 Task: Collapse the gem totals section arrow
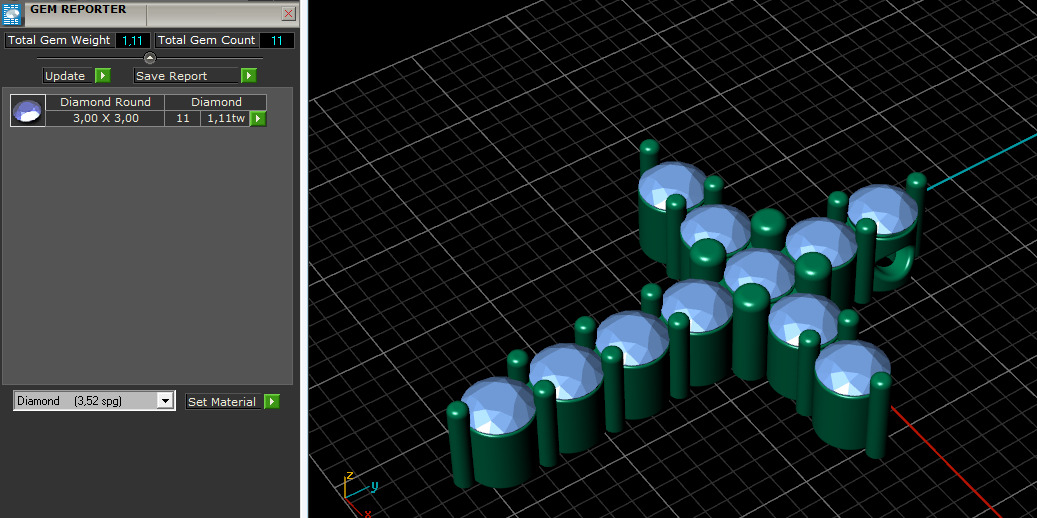[150, 58]
